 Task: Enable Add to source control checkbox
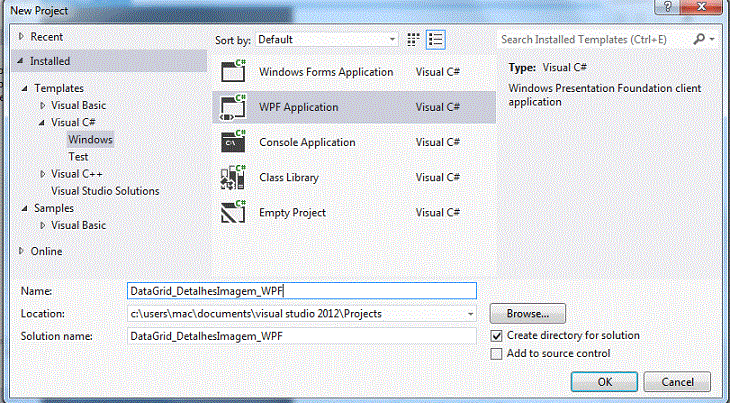(x=496, y=354)
